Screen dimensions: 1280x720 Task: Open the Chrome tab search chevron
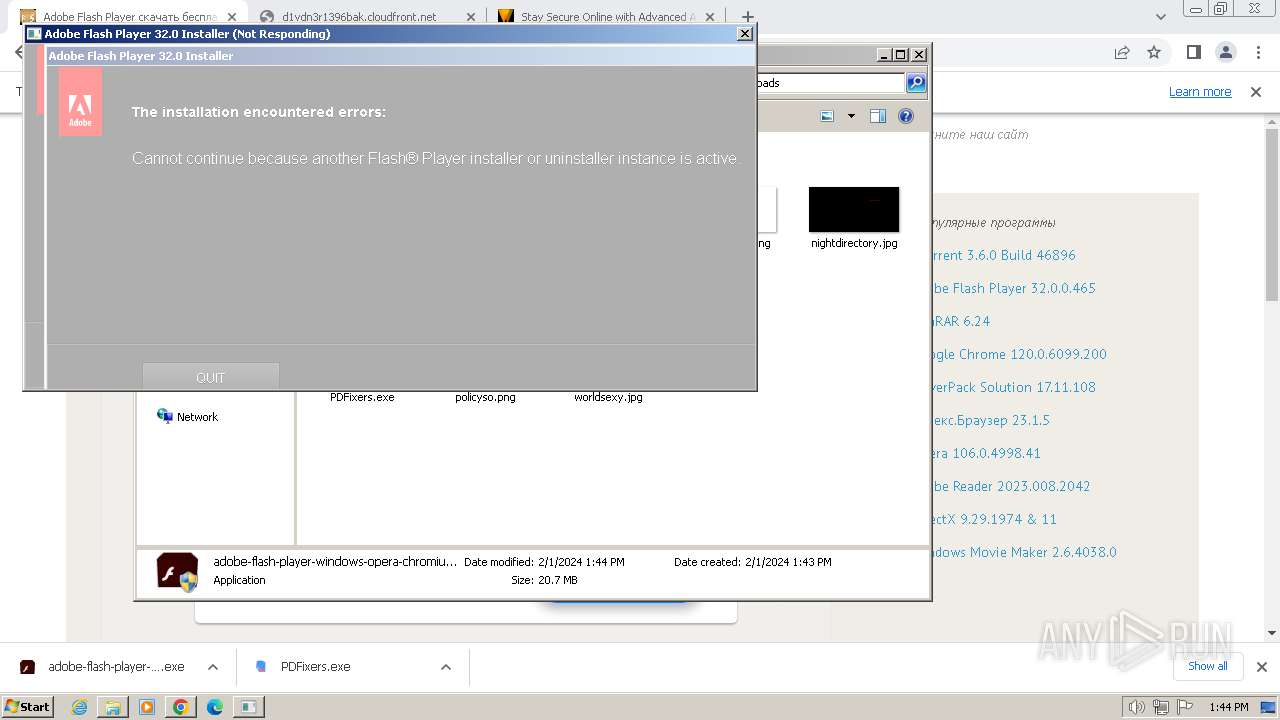click(1161, 17)
